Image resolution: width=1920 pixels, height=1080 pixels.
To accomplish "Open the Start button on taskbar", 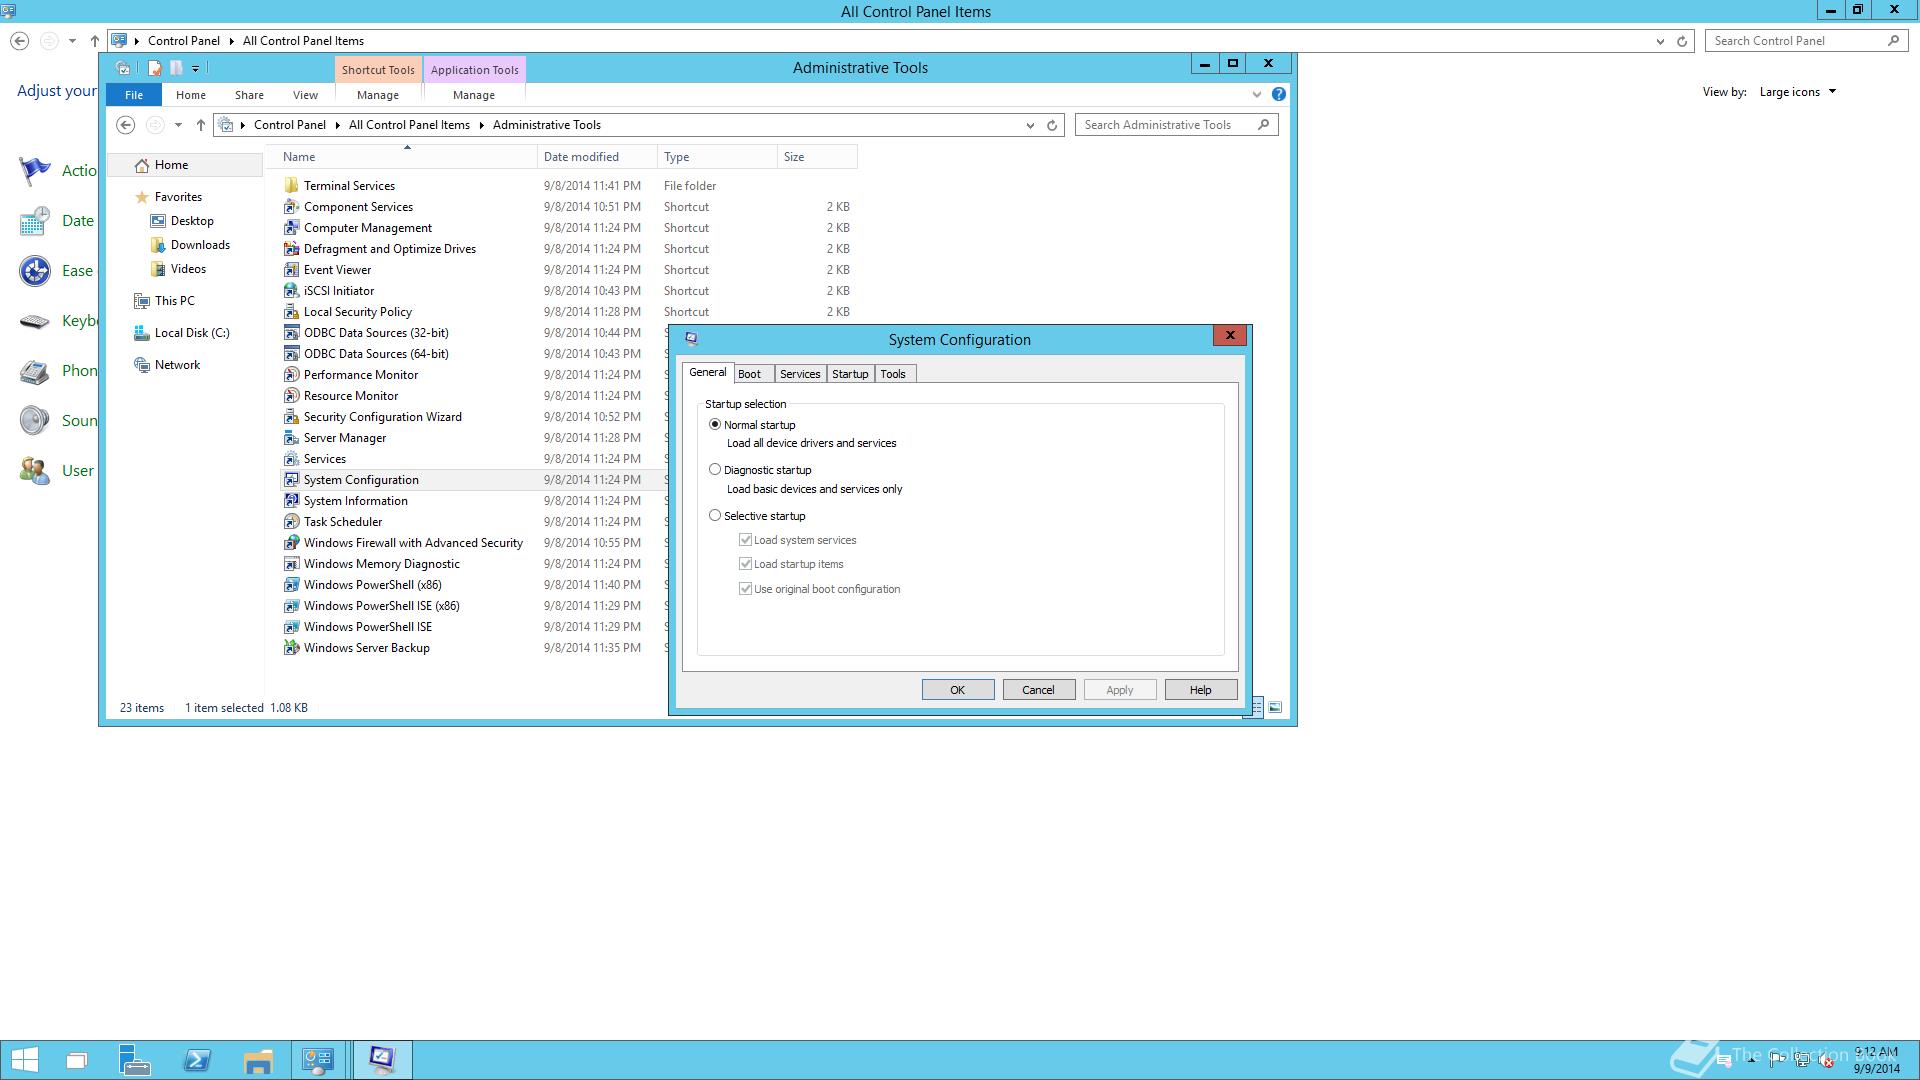I will 25,1060.
